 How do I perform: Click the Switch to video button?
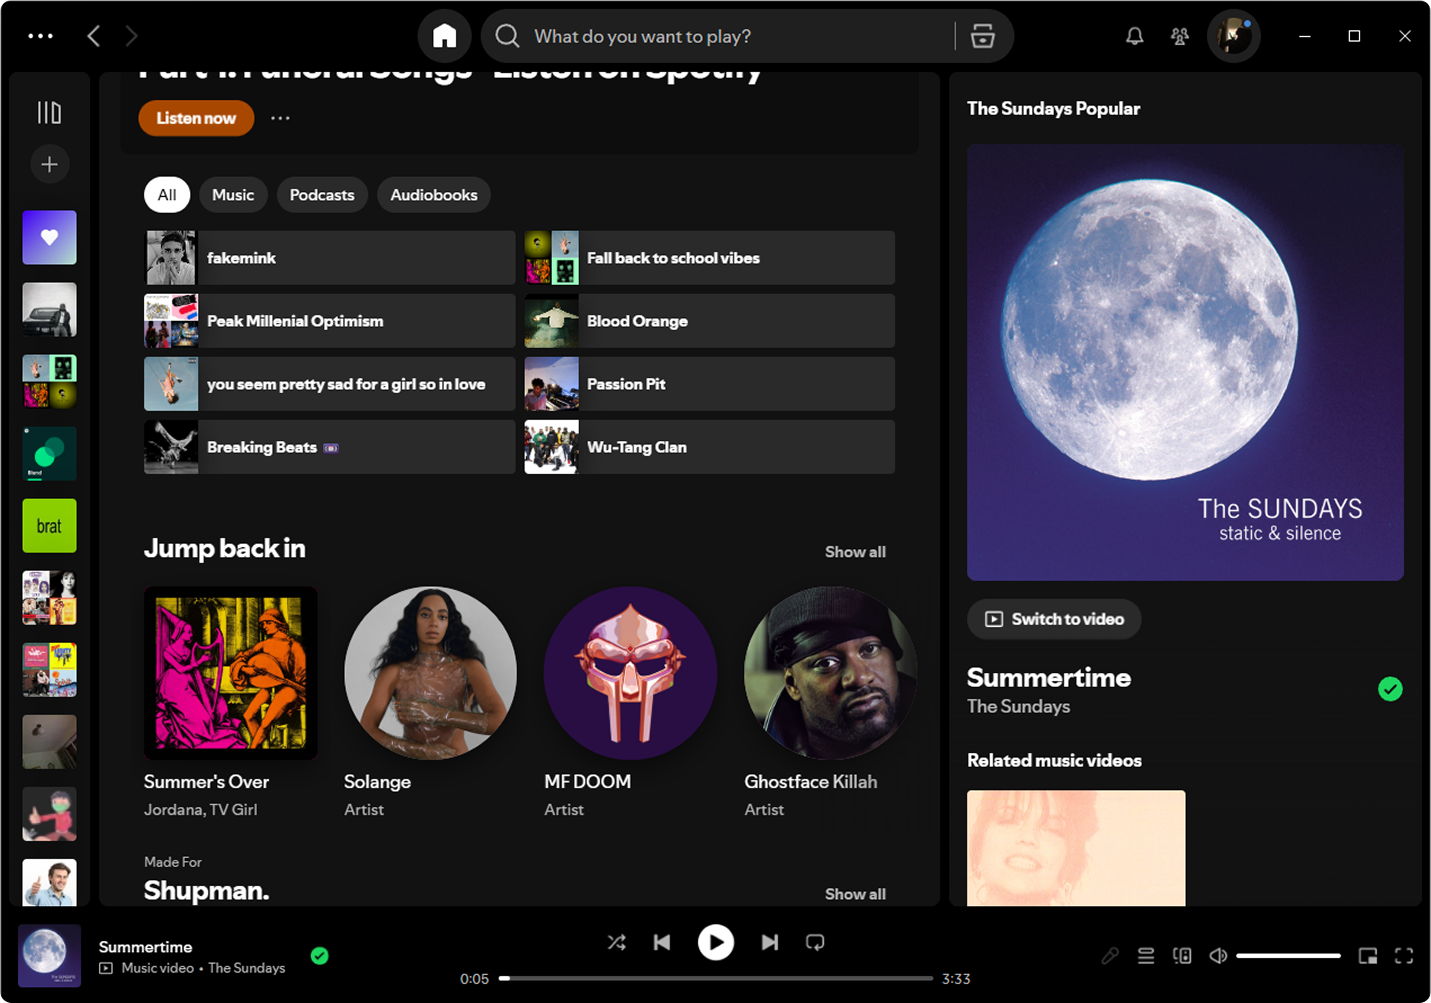point(1054,619)
